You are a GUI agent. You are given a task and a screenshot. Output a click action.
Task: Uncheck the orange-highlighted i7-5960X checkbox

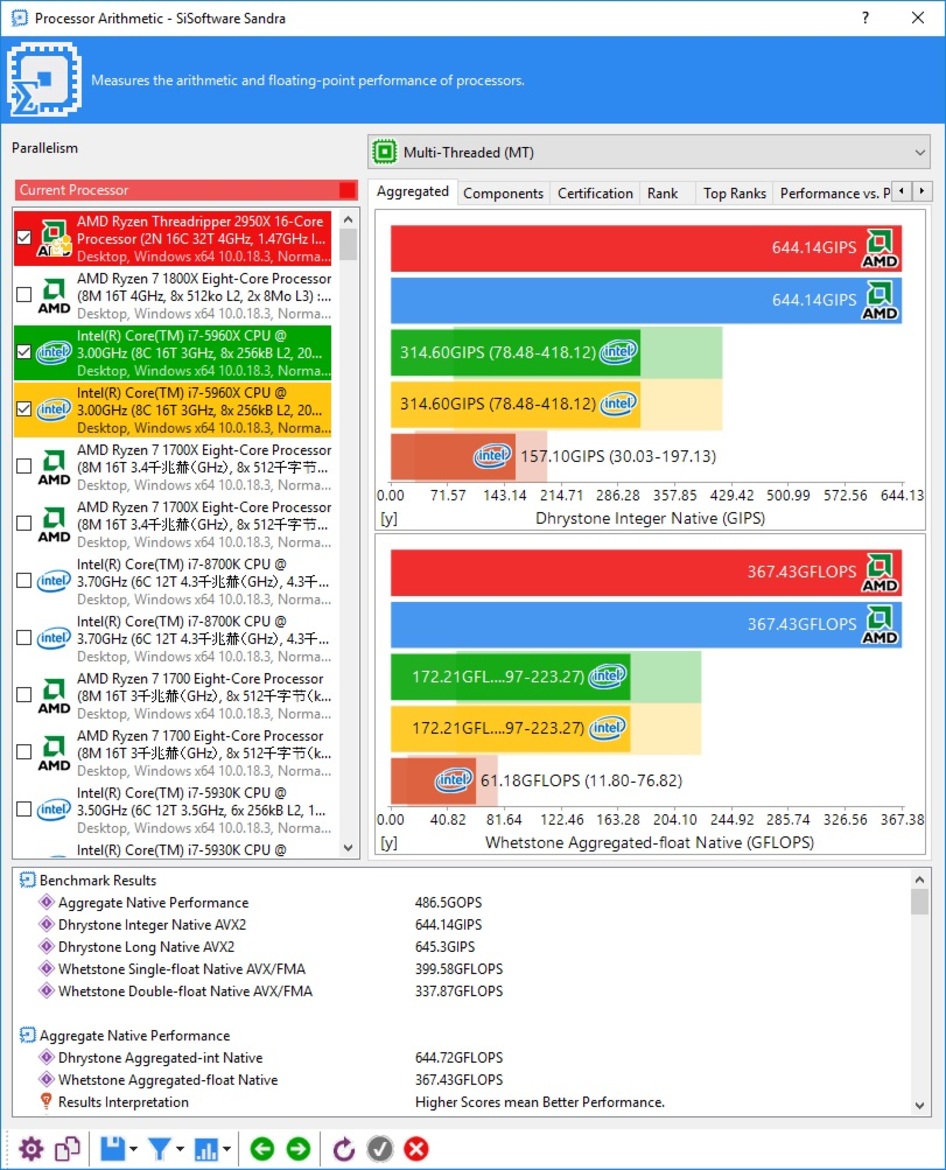coord(25,409)
